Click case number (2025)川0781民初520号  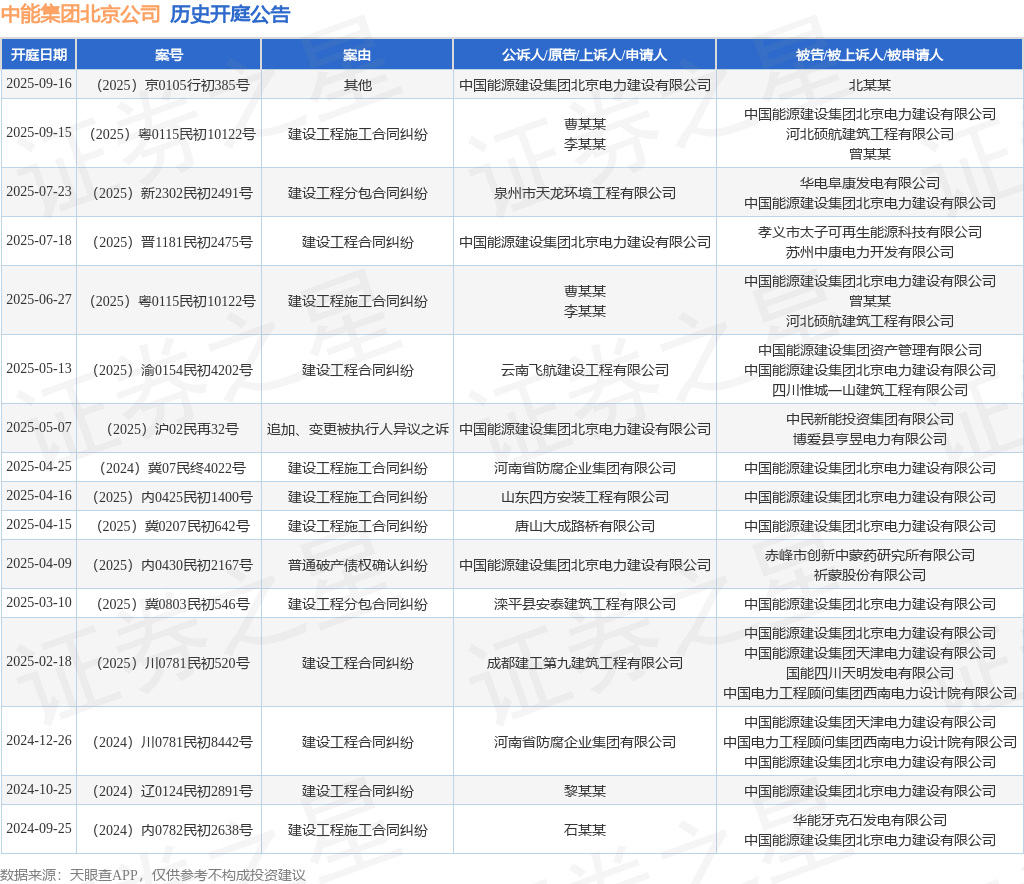[168, 663]
